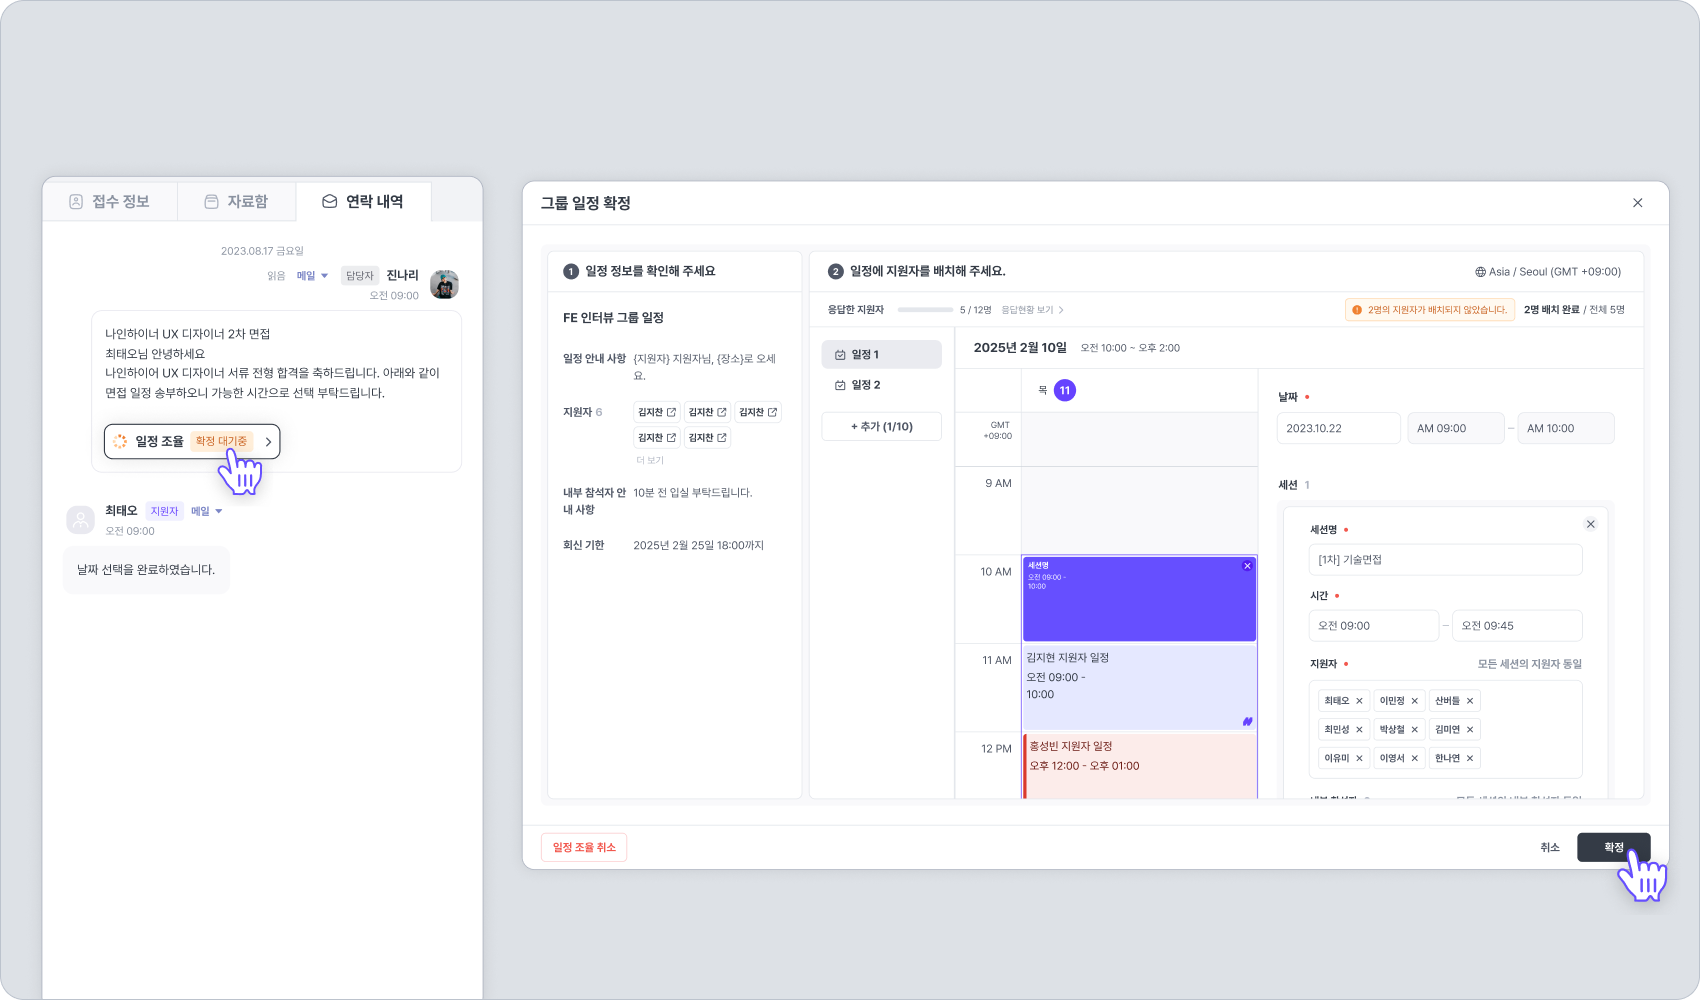Click the red 일정 조율 취소 button
Screen dimensions: 1700x1000
[x=584, y=848]
